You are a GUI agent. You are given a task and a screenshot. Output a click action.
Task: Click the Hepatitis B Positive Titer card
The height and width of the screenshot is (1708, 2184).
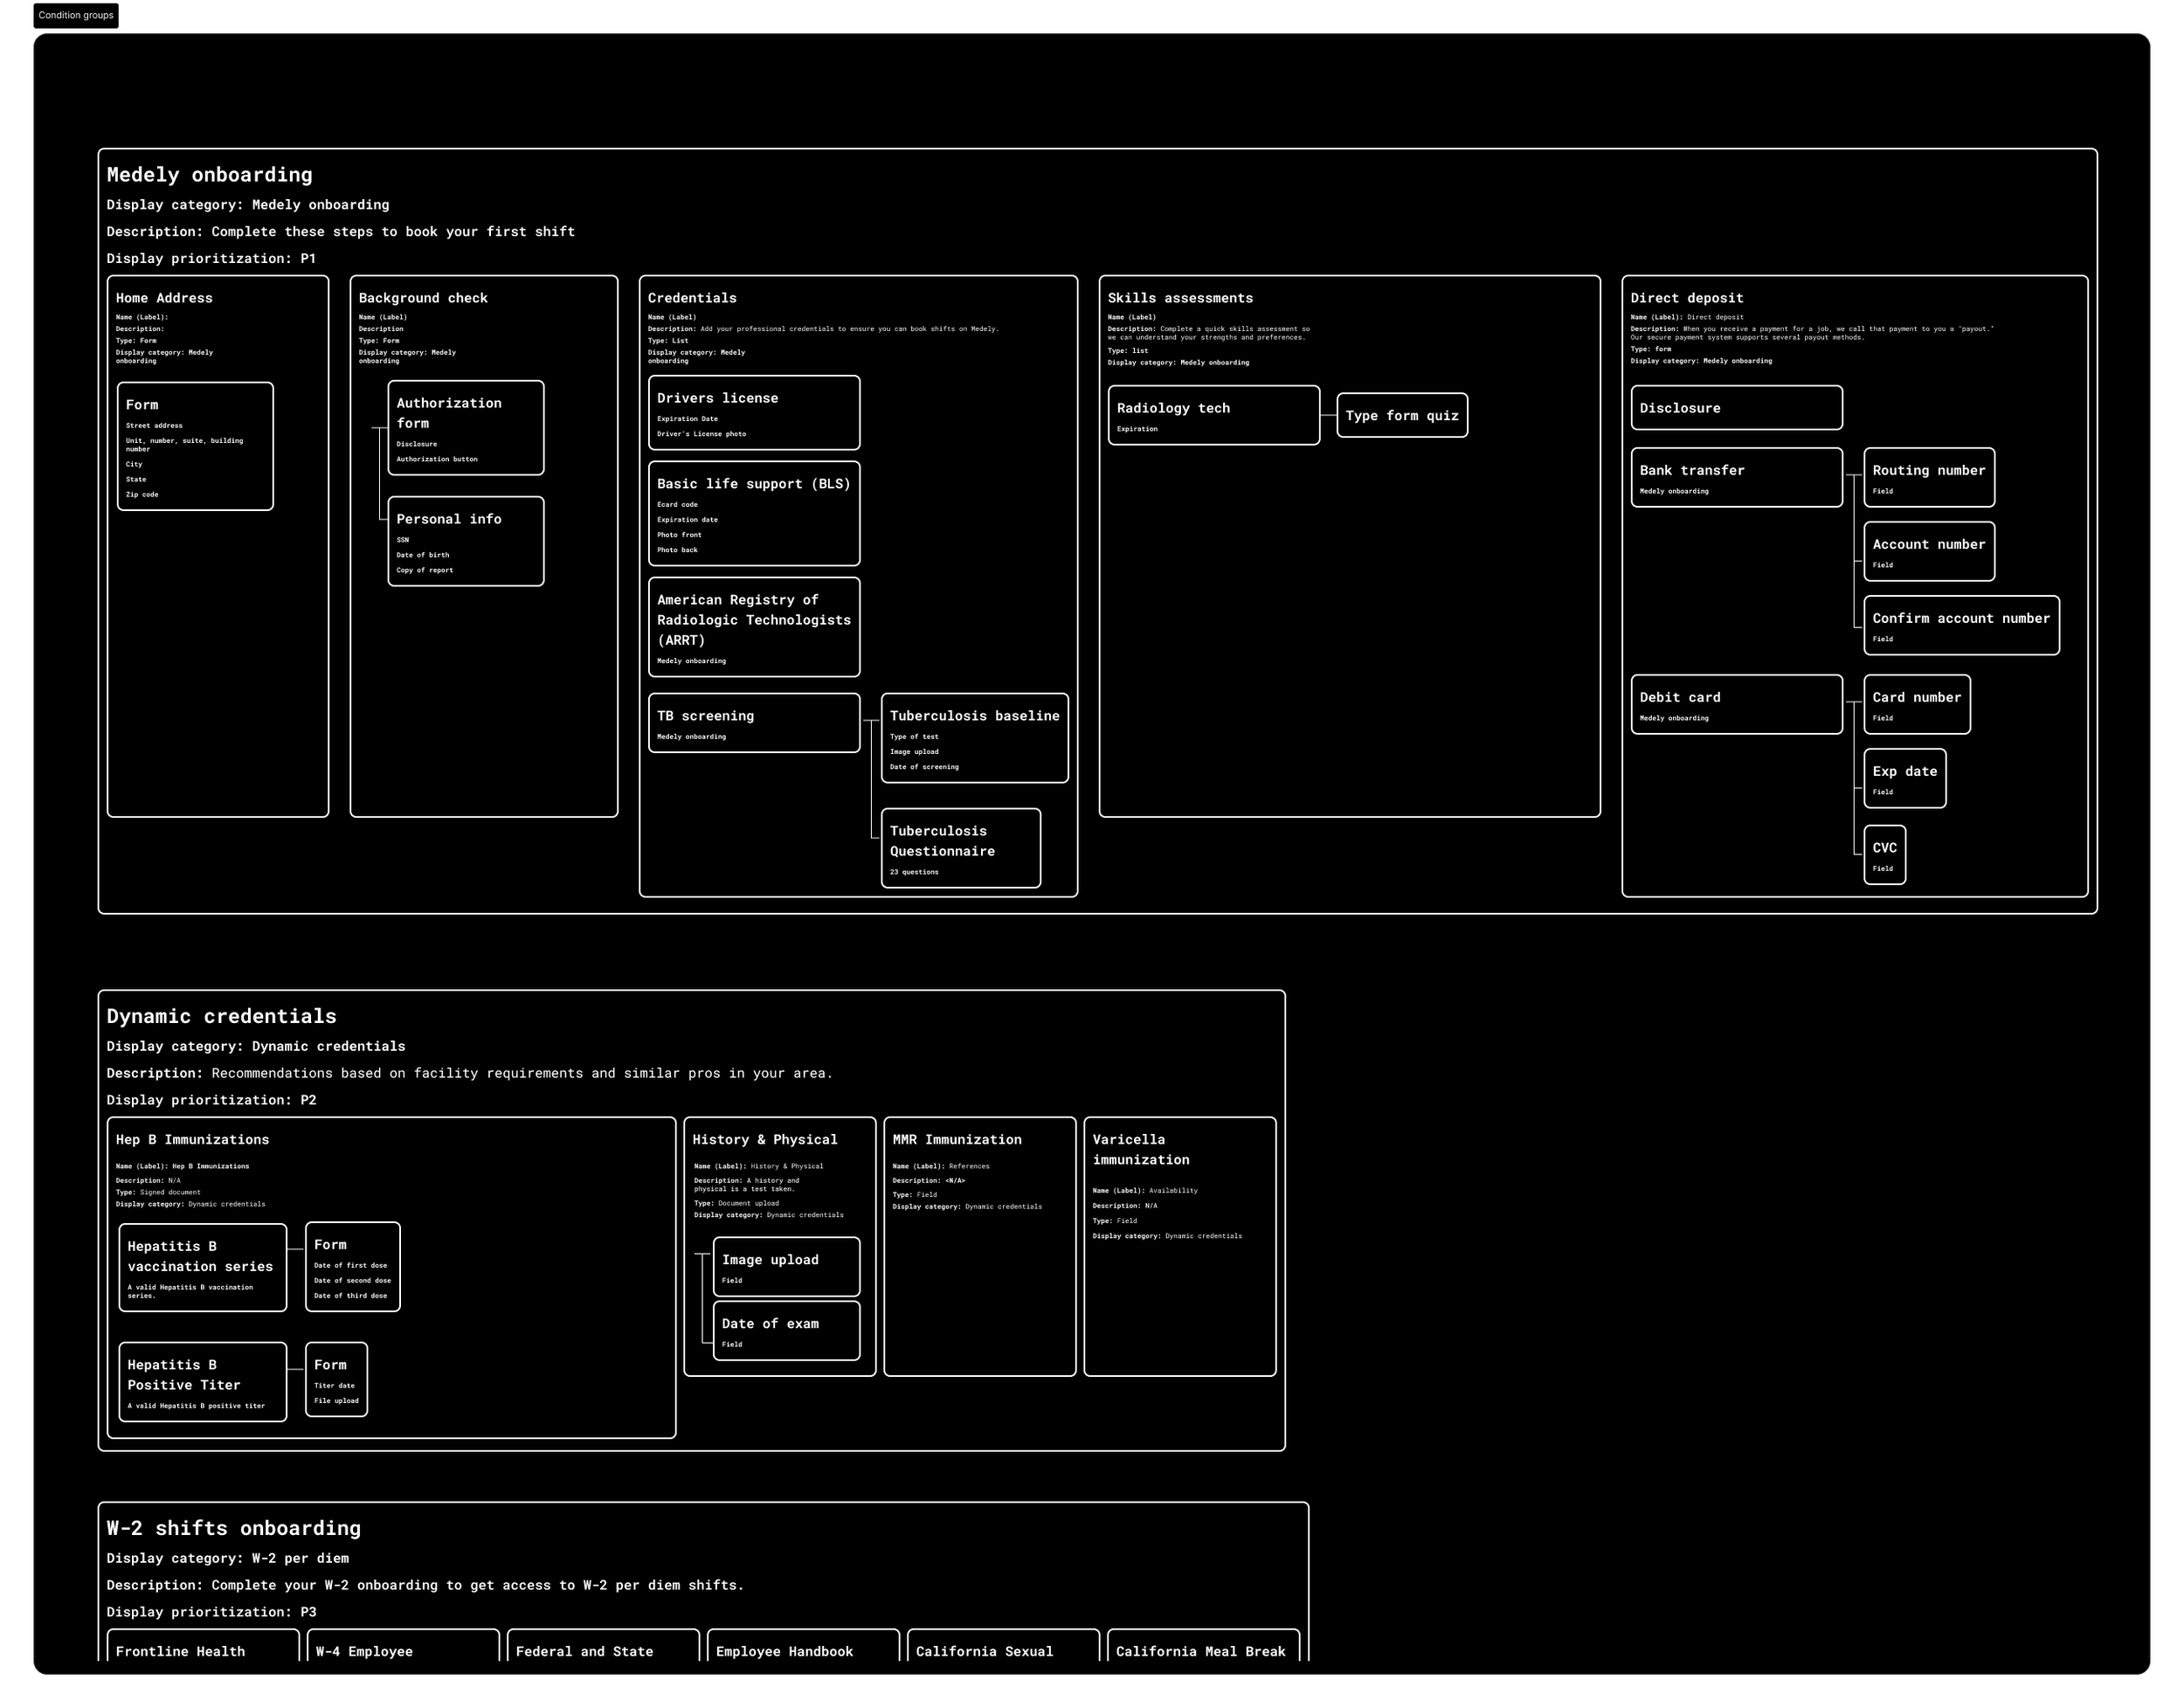[202, 1382]
